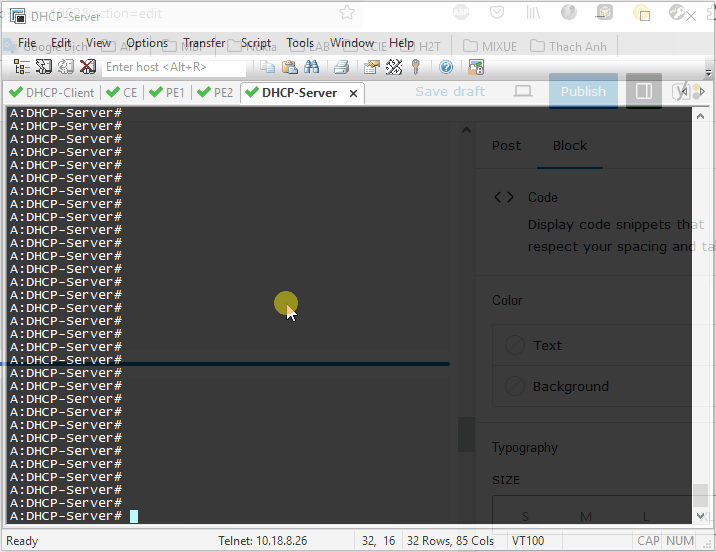Switch to the PE1 session tab

coord(167,93)
